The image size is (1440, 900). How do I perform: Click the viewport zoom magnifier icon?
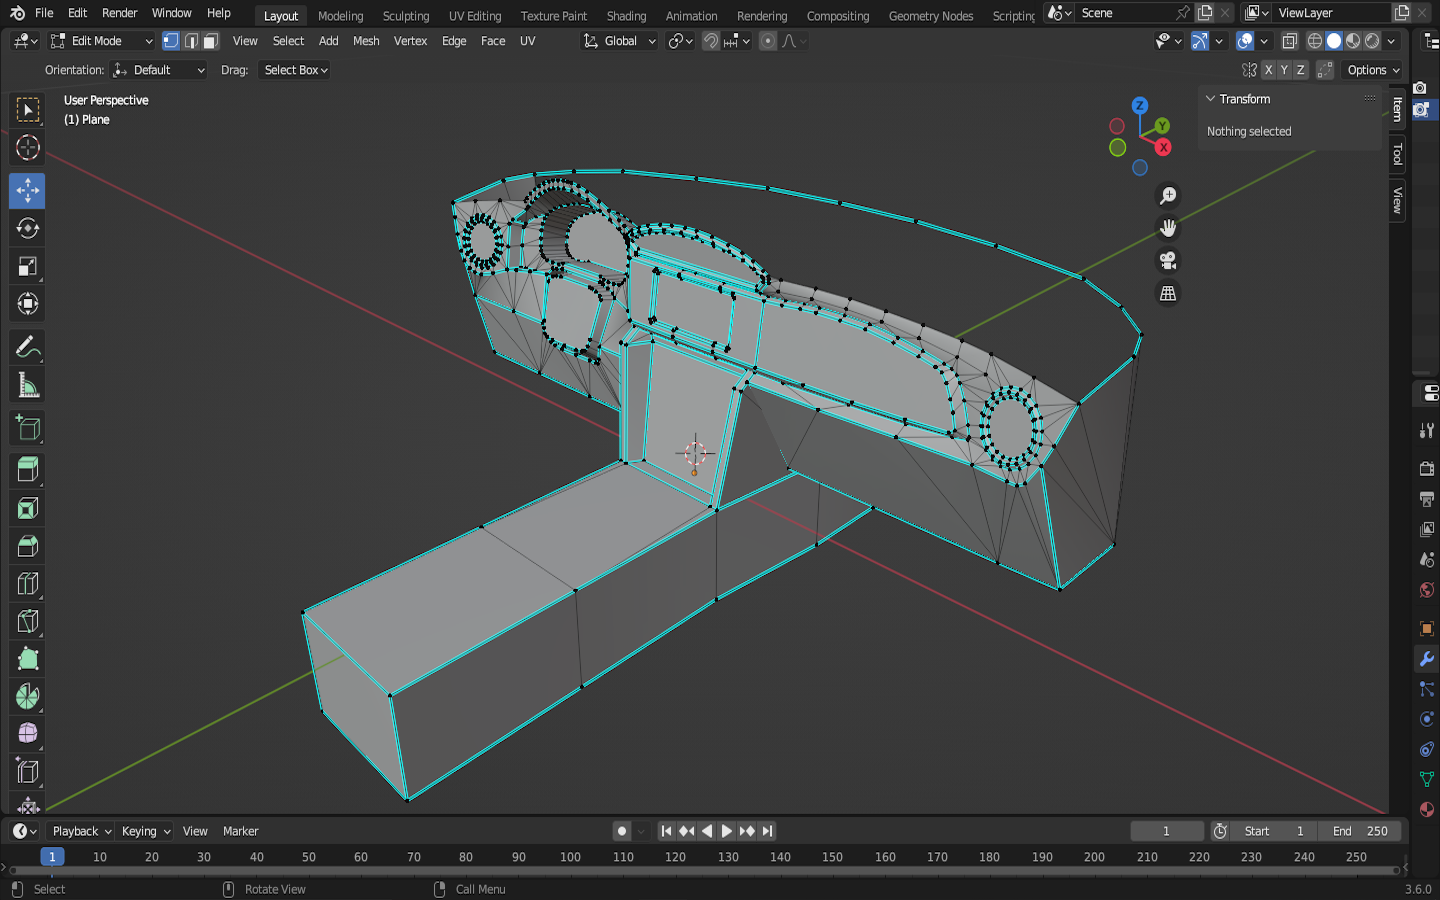coord(1167,196)
